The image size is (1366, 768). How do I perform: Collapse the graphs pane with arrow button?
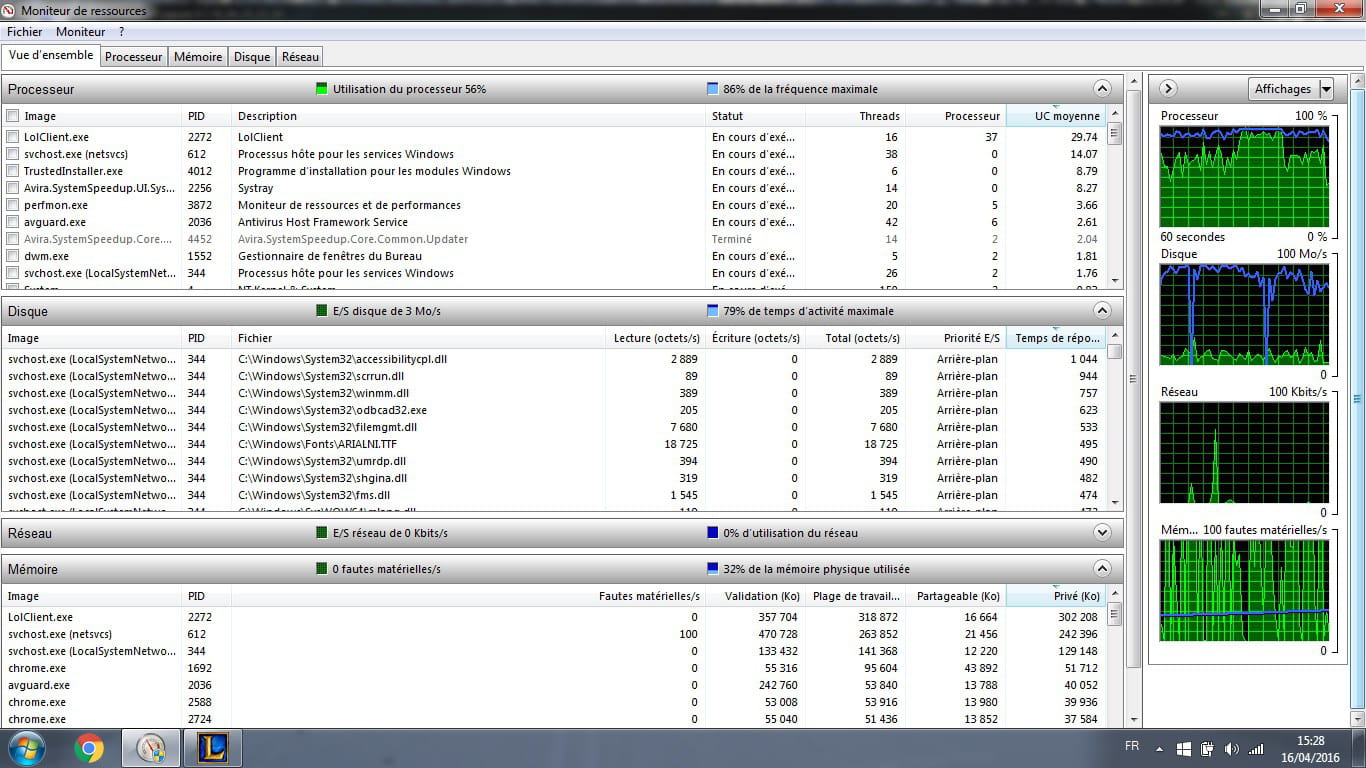pos(1168,89)
